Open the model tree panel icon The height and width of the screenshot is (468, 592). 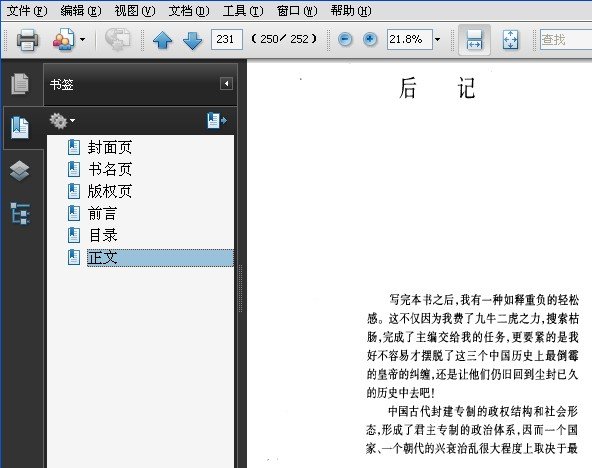coord(20,213)
